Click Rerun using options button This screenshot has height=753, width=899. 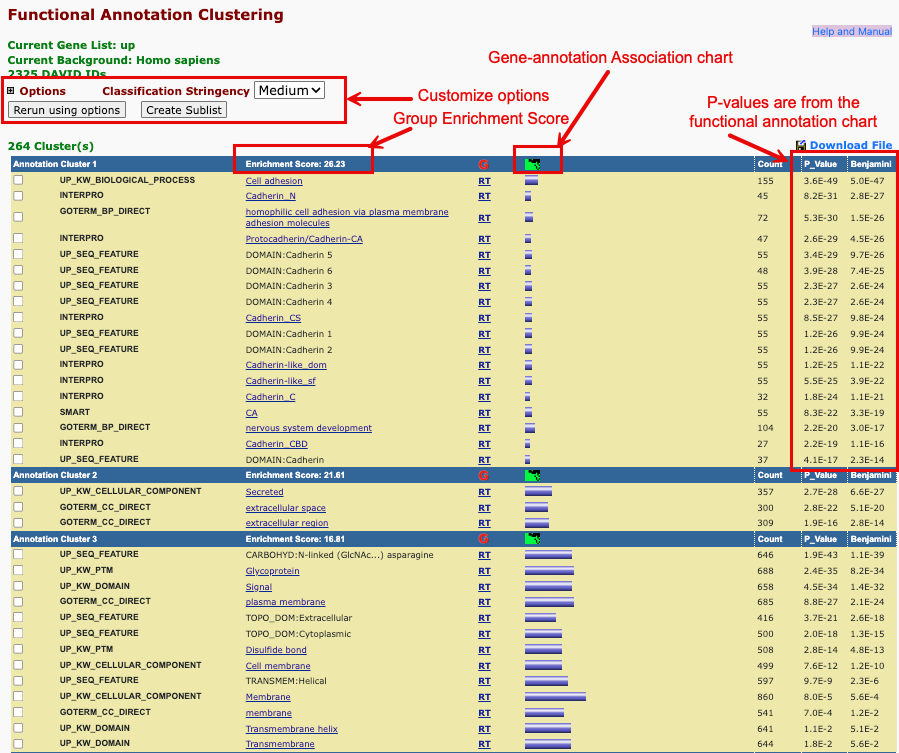click(x=67, y=110)
